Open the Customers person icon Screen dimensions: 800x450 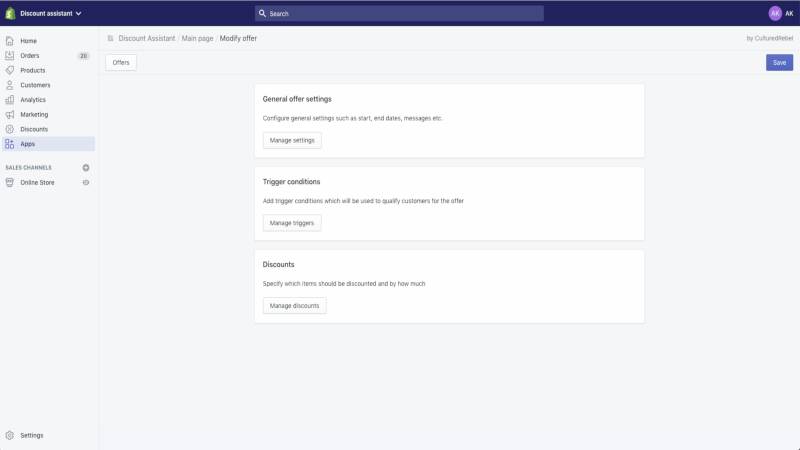tap(10, 85)
